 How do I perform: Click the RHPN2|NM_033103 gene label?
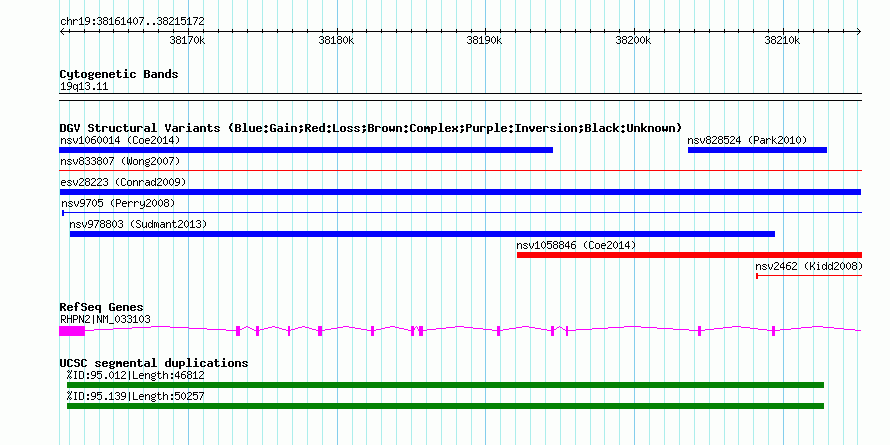pos(106,320)
